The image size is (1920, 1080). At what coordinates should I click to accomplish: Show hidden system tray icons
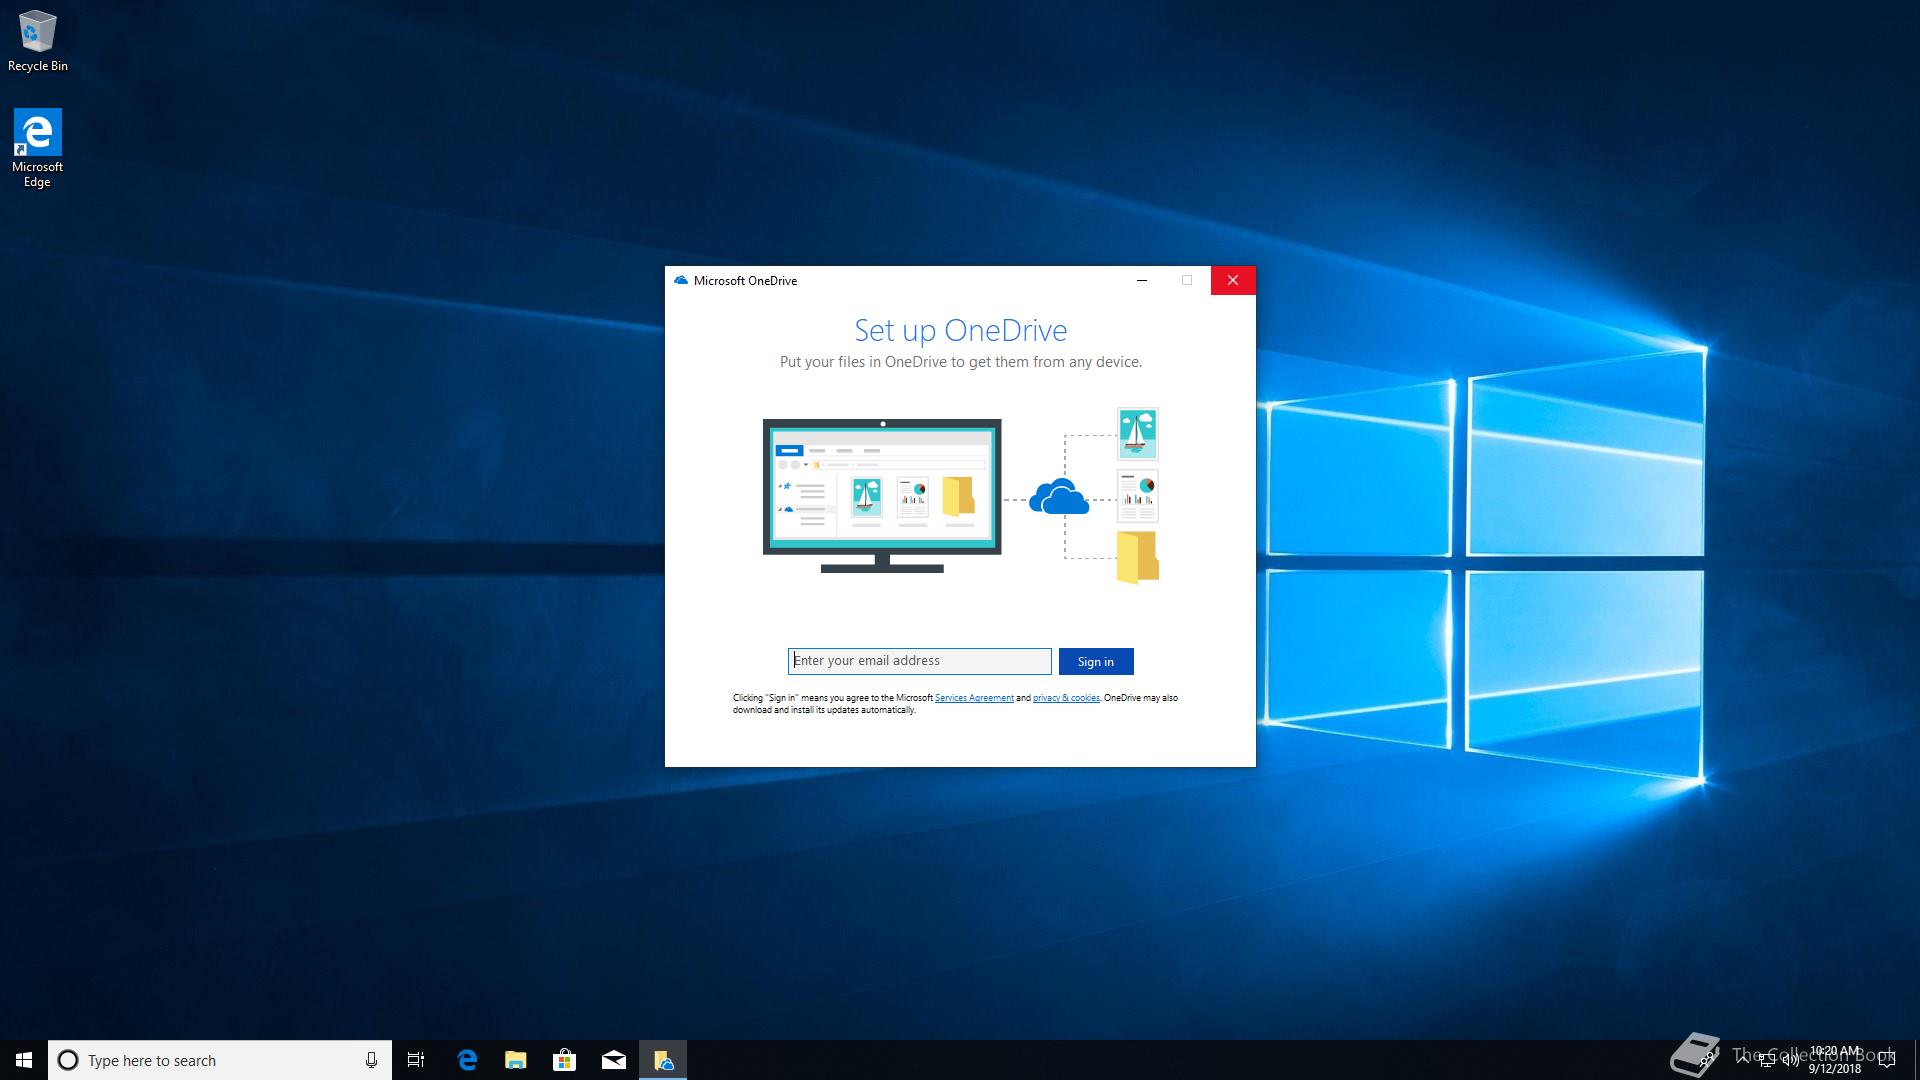[1743, 1060]
